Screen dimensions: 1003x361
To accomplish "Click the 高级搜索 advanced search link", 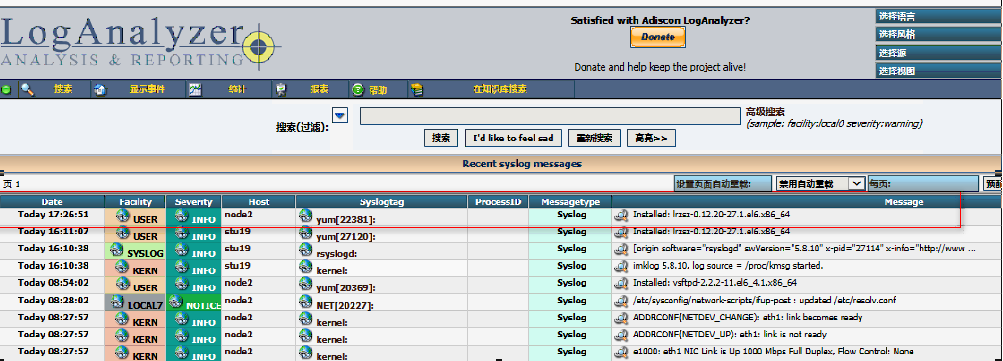I will (765, 112).
